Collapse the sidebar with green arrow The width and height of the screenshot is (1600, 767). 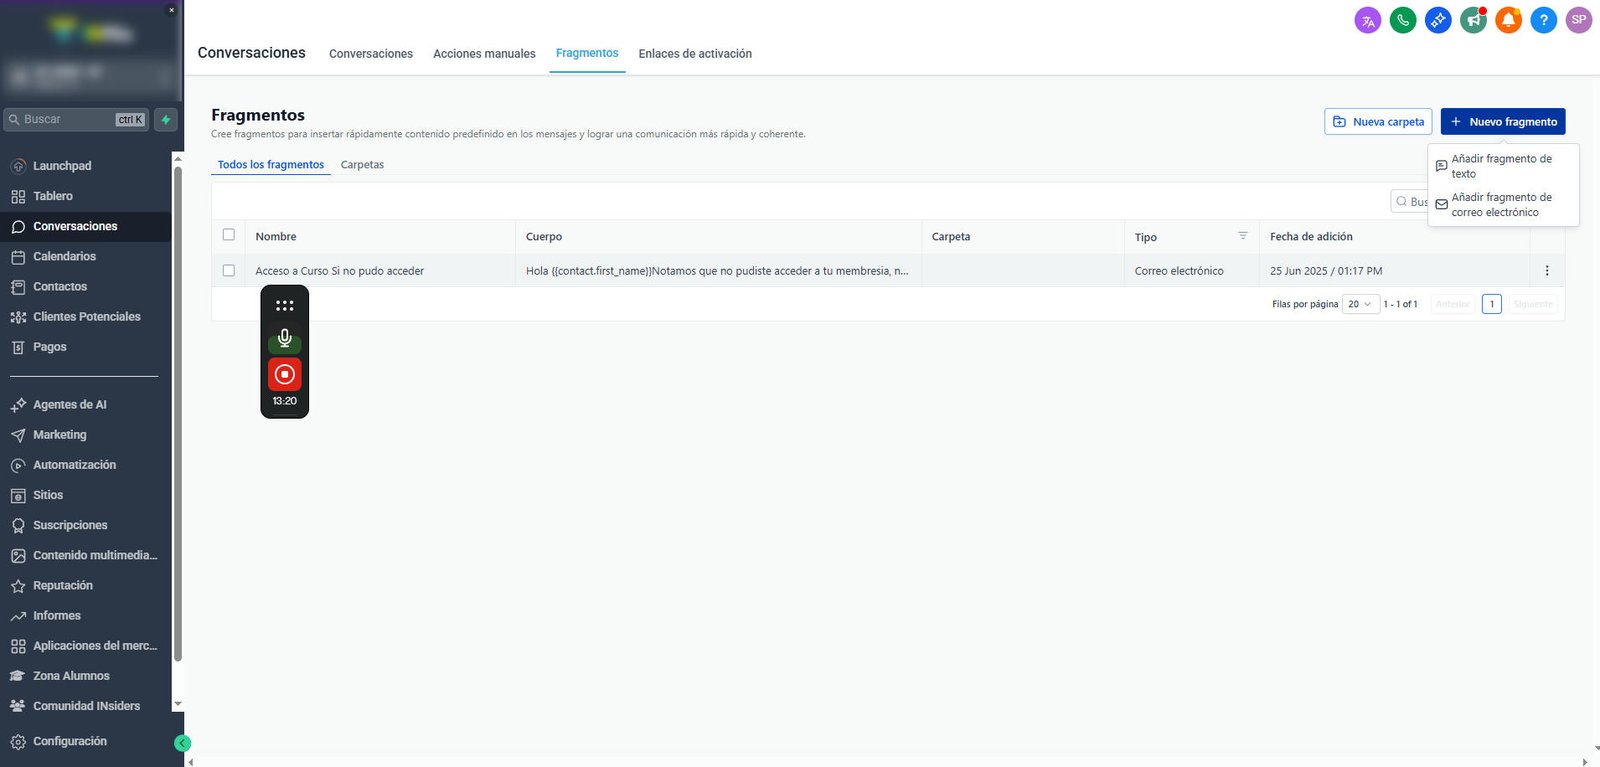click(182, 743)
